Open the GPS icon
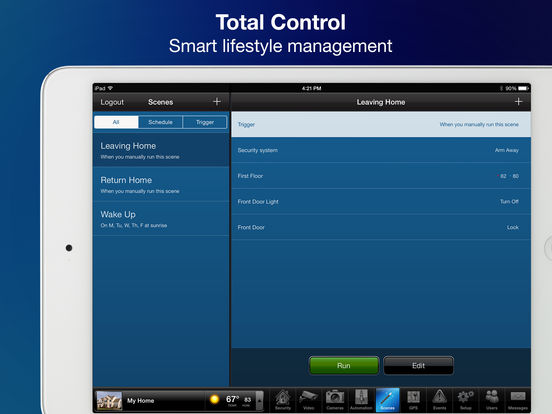The image size is (552, 414). 413,400
